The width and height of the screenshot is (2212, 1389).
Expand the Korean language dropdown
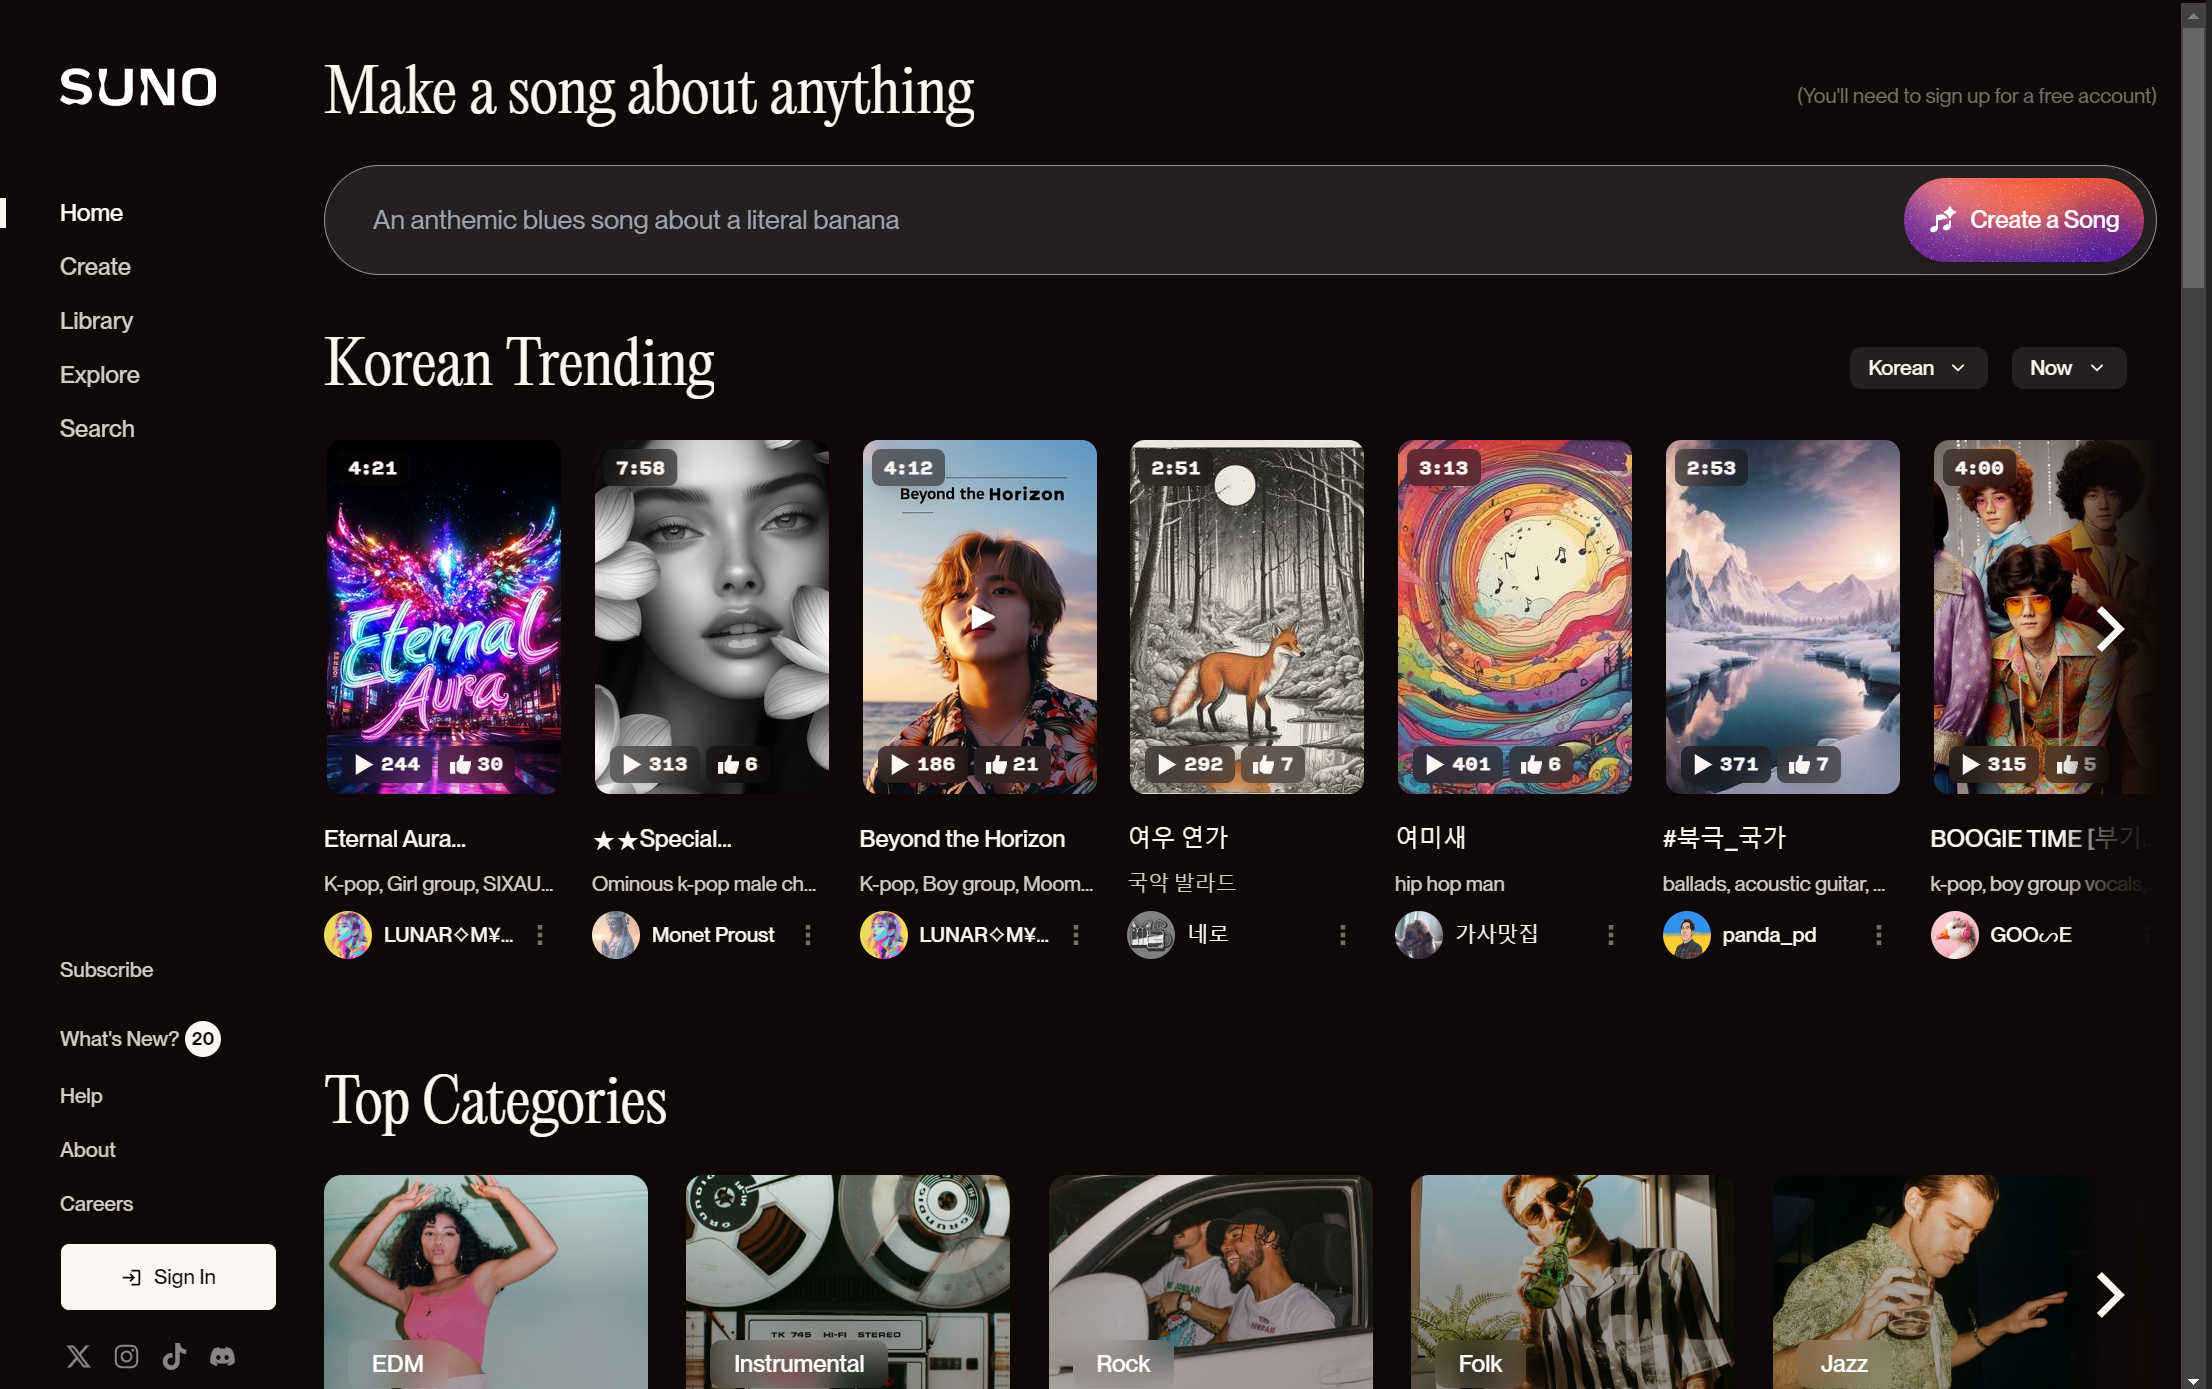(1917, 368)
